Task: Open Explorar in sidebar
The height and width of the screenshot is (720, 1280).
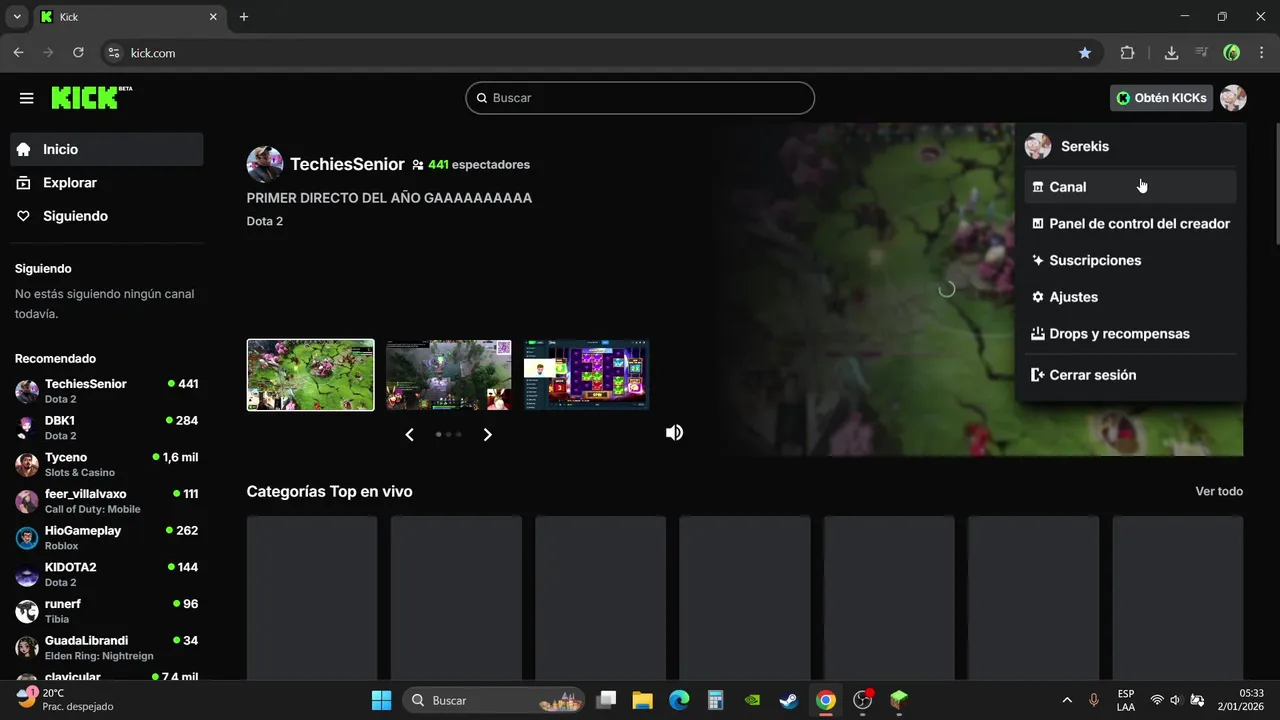Action: tap(107, 183)
